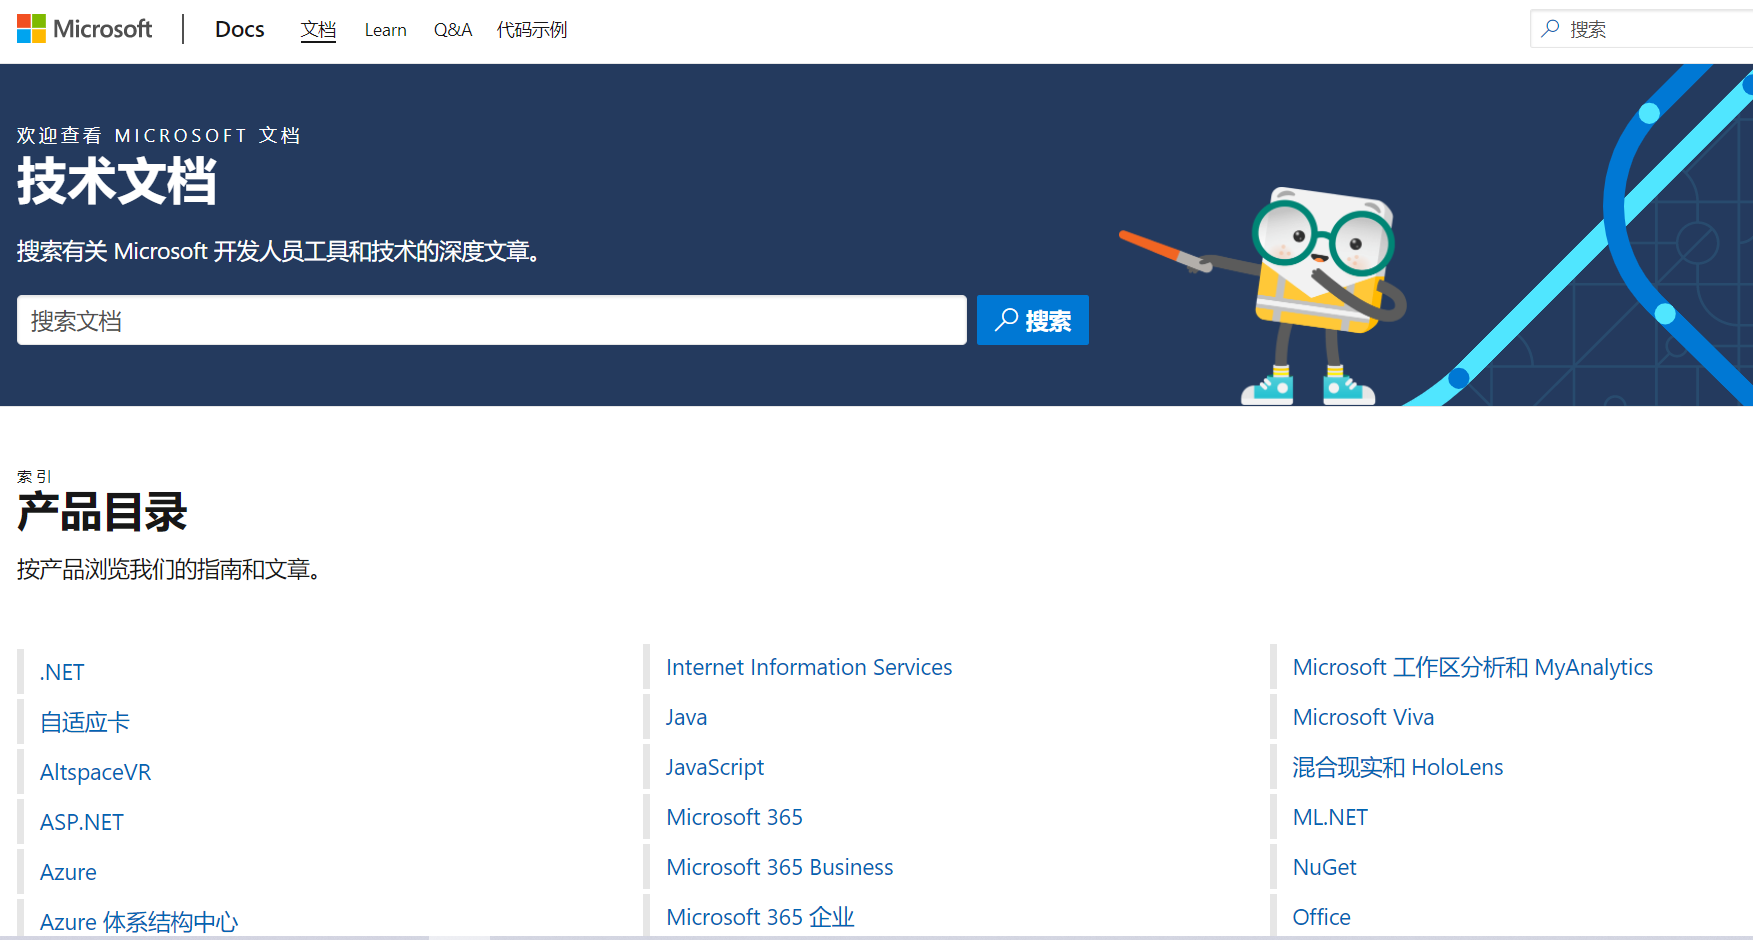Click the magnifier icon in header search
Image resolution: width=1753 pixels, height=940 pixels.
(1550, 29)
